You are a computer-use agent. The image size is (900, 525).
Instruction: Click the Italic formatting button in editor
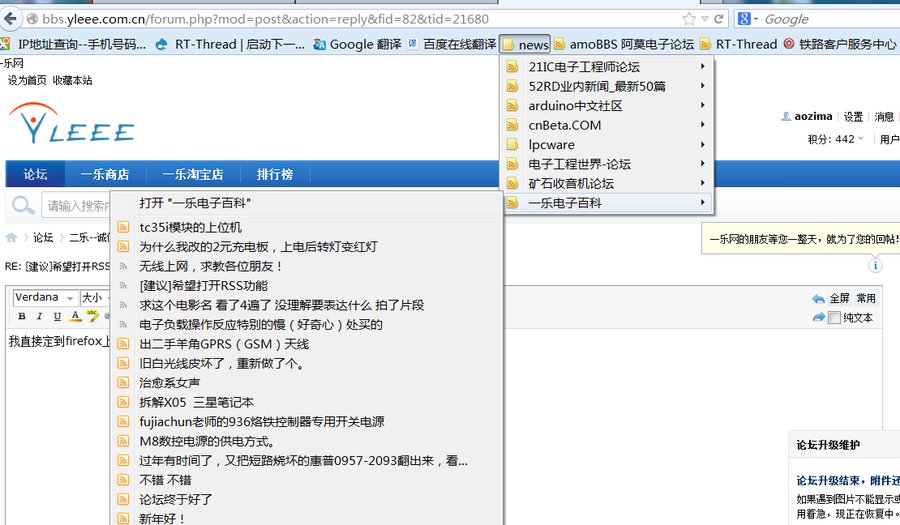(x=40, y=317)
